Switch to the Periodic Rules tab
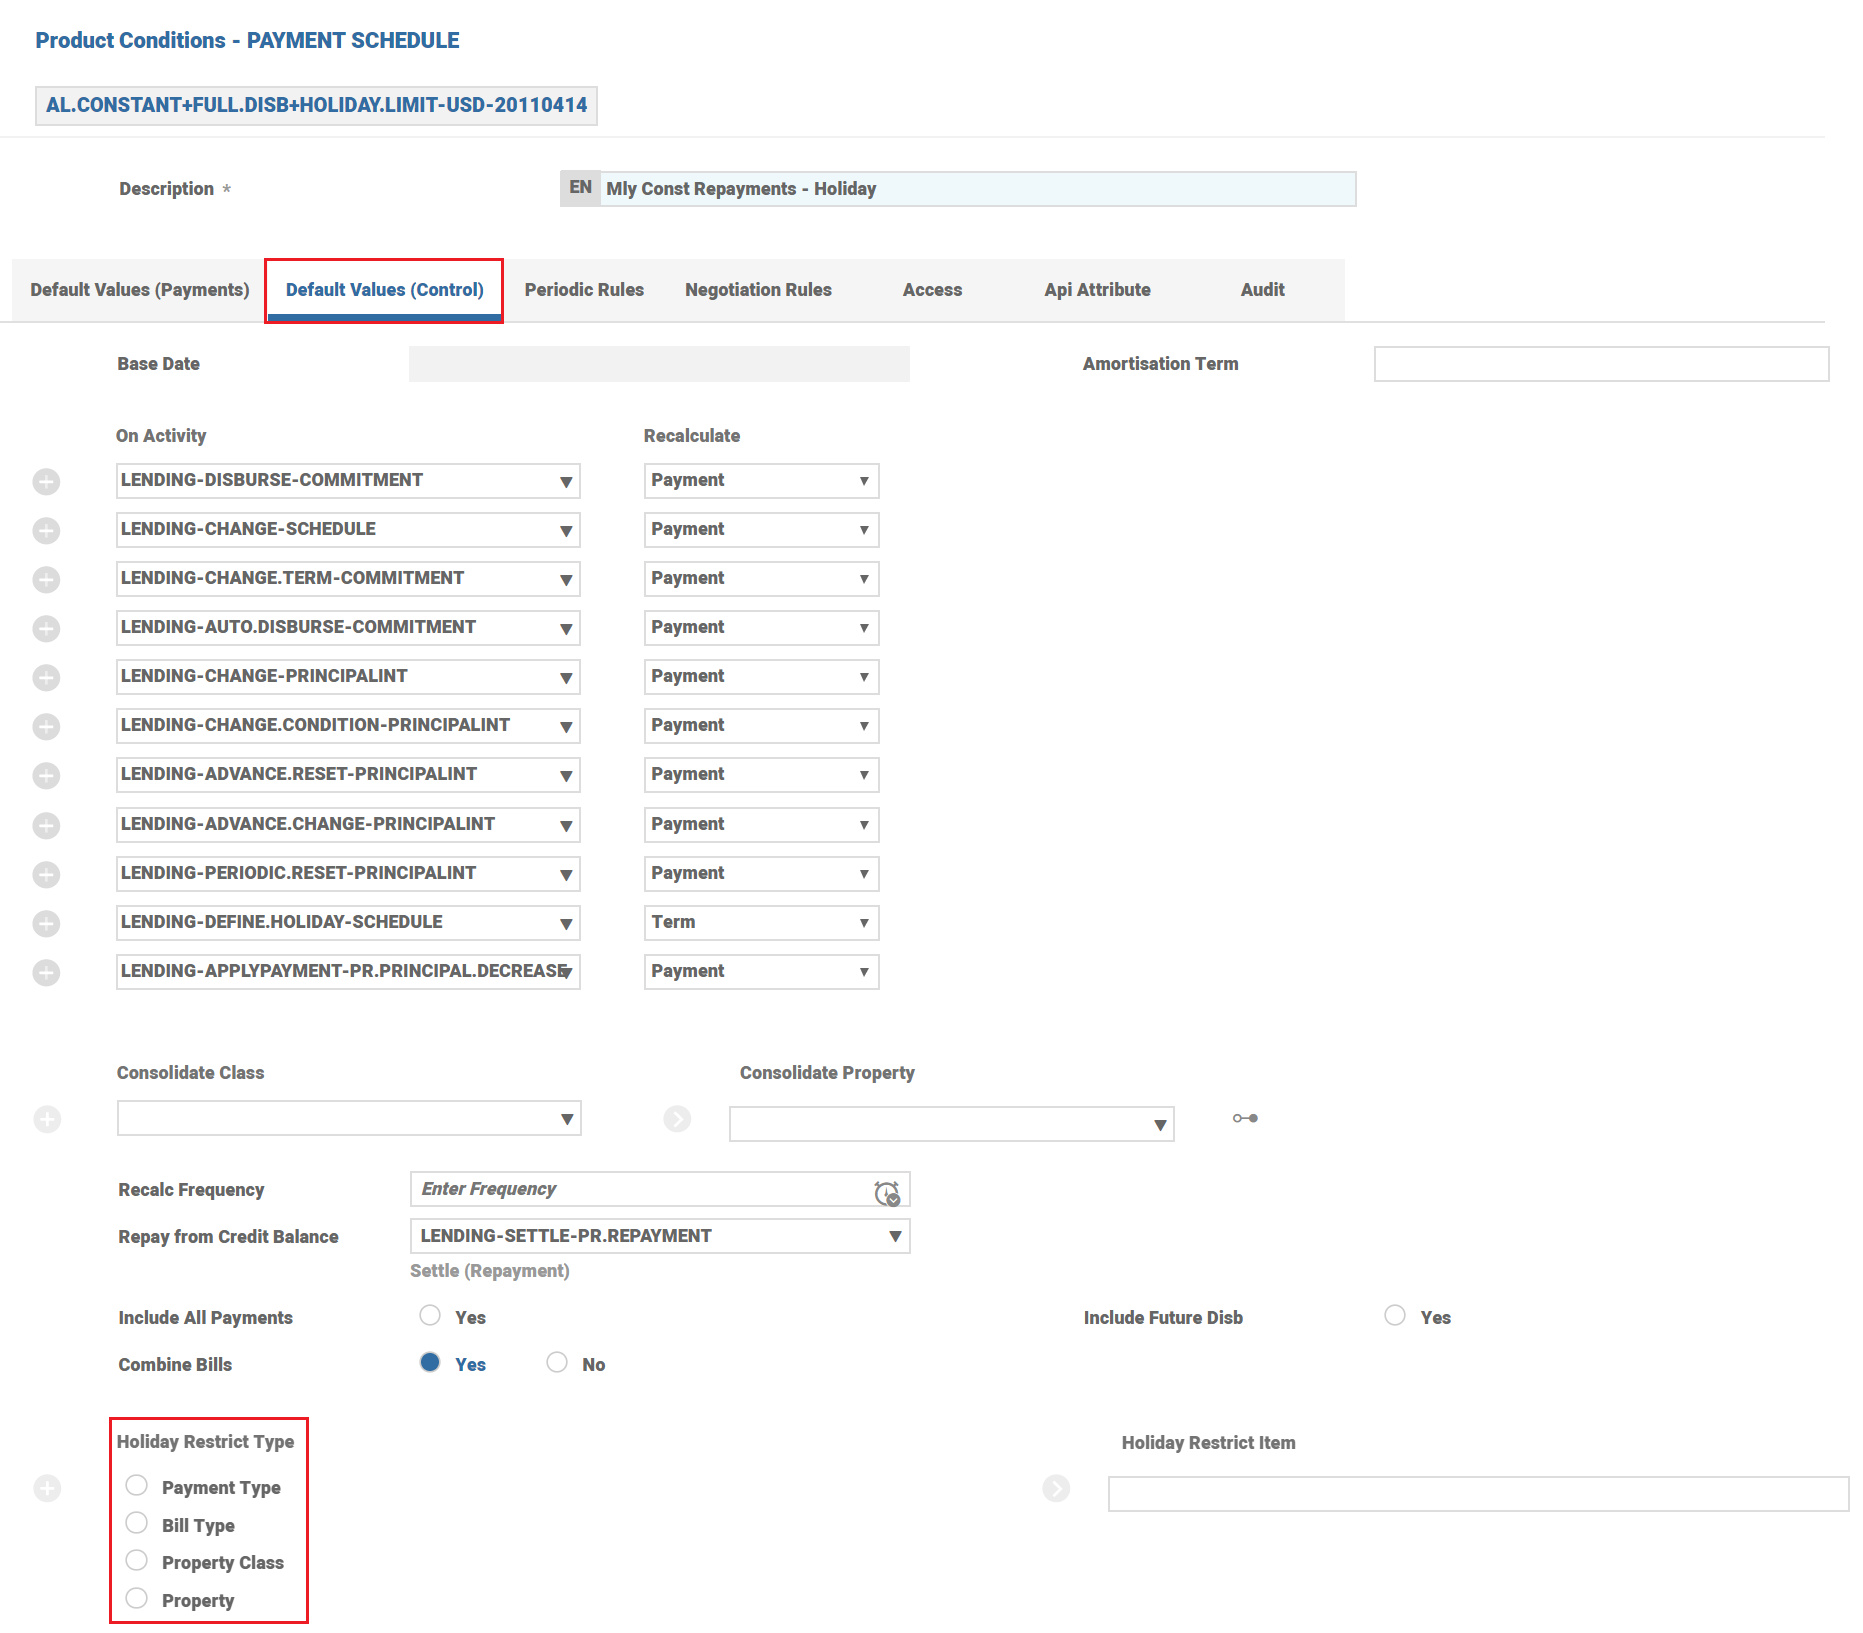The image size is (1863, 1633). click(x=584, y=290)
